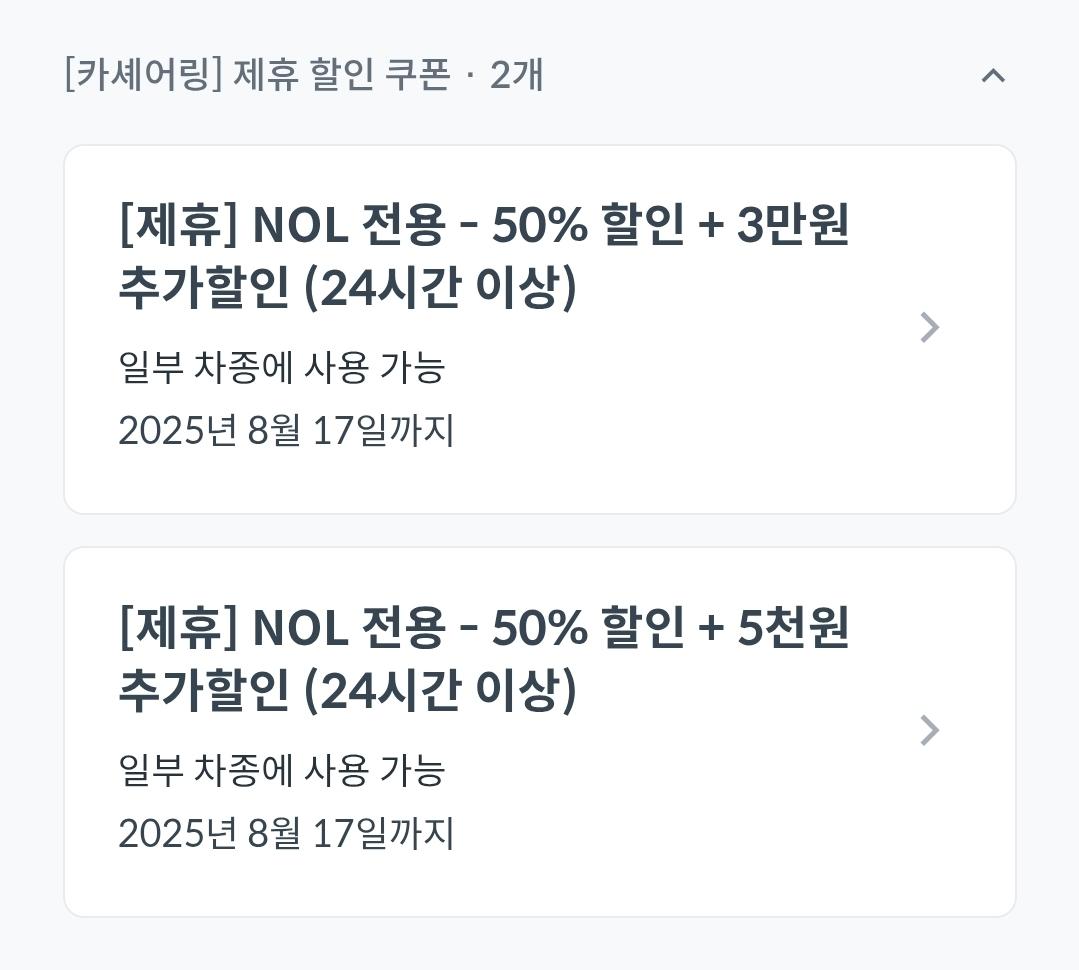This screenshot has height=970, width=1079.
Task: Click the [제휴] tag on 3만원 coupon
Action: 178,224
